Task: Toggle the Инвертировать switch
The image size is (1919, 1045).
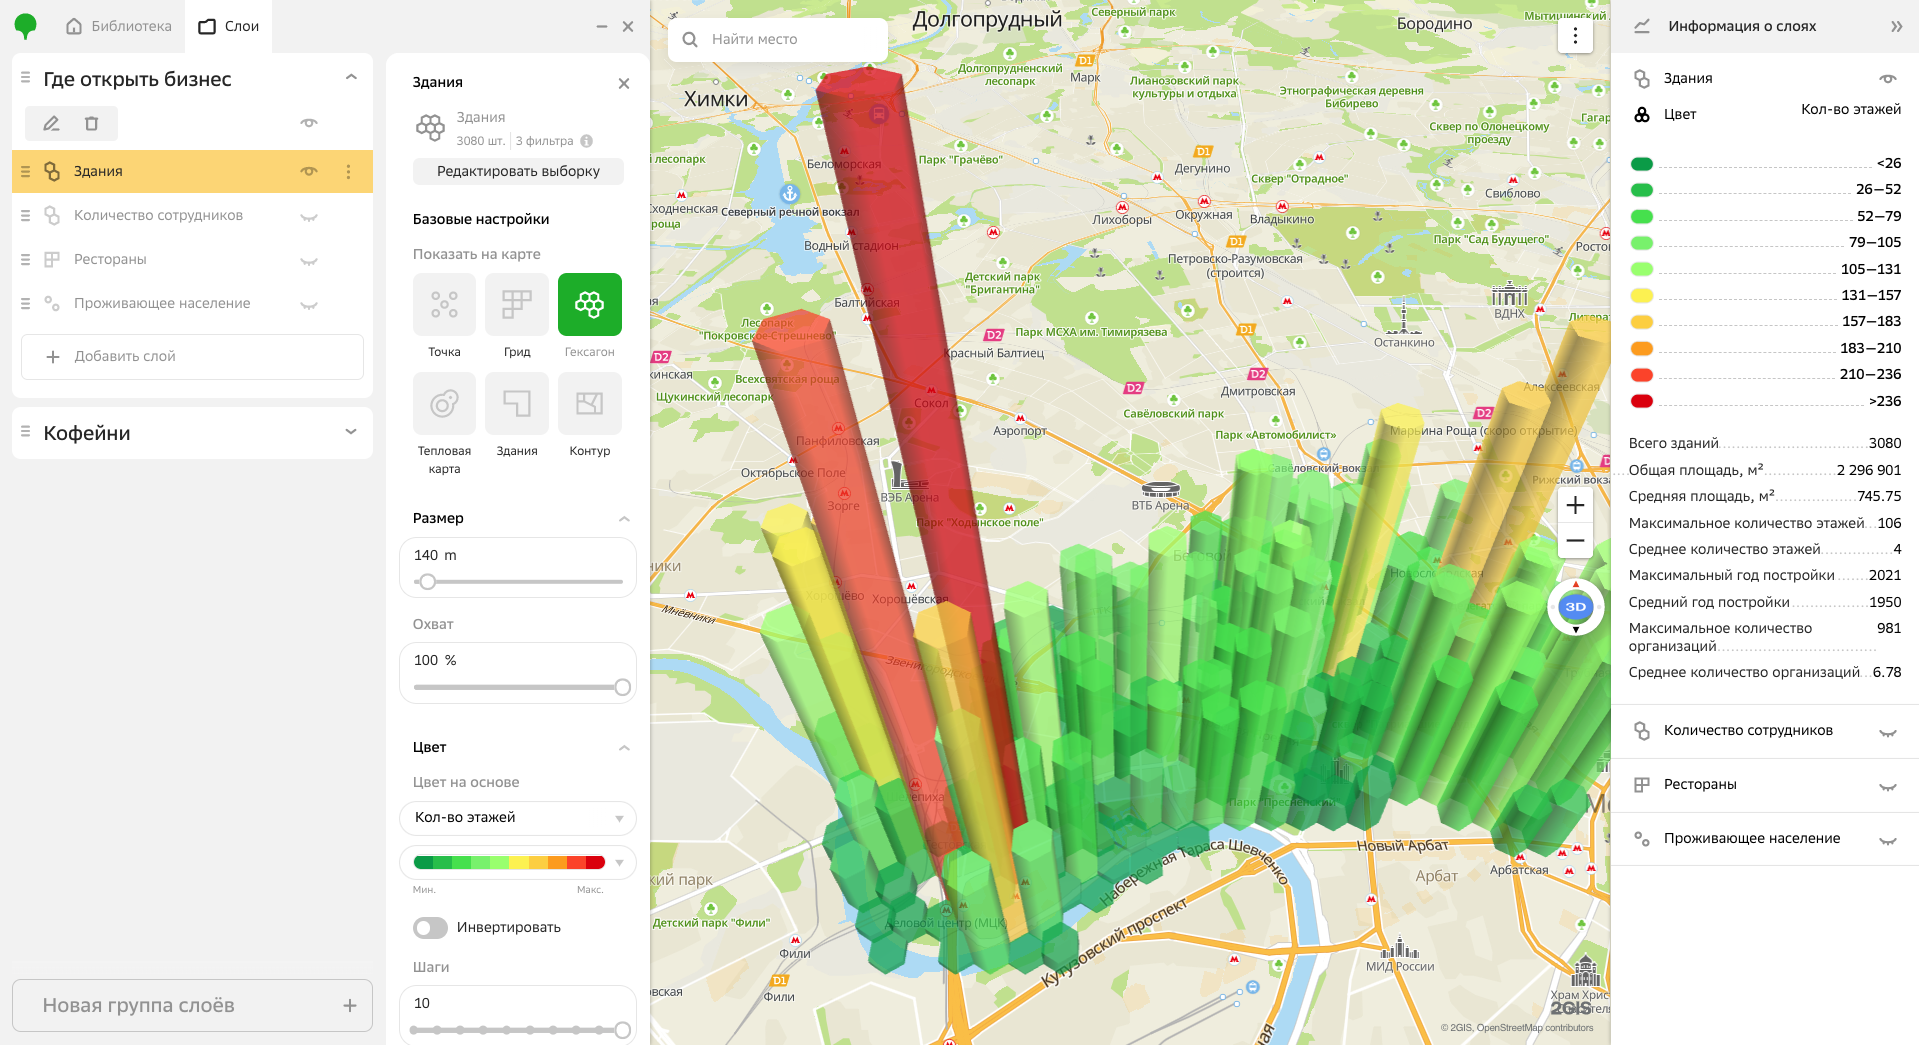Action: (431, 928)
